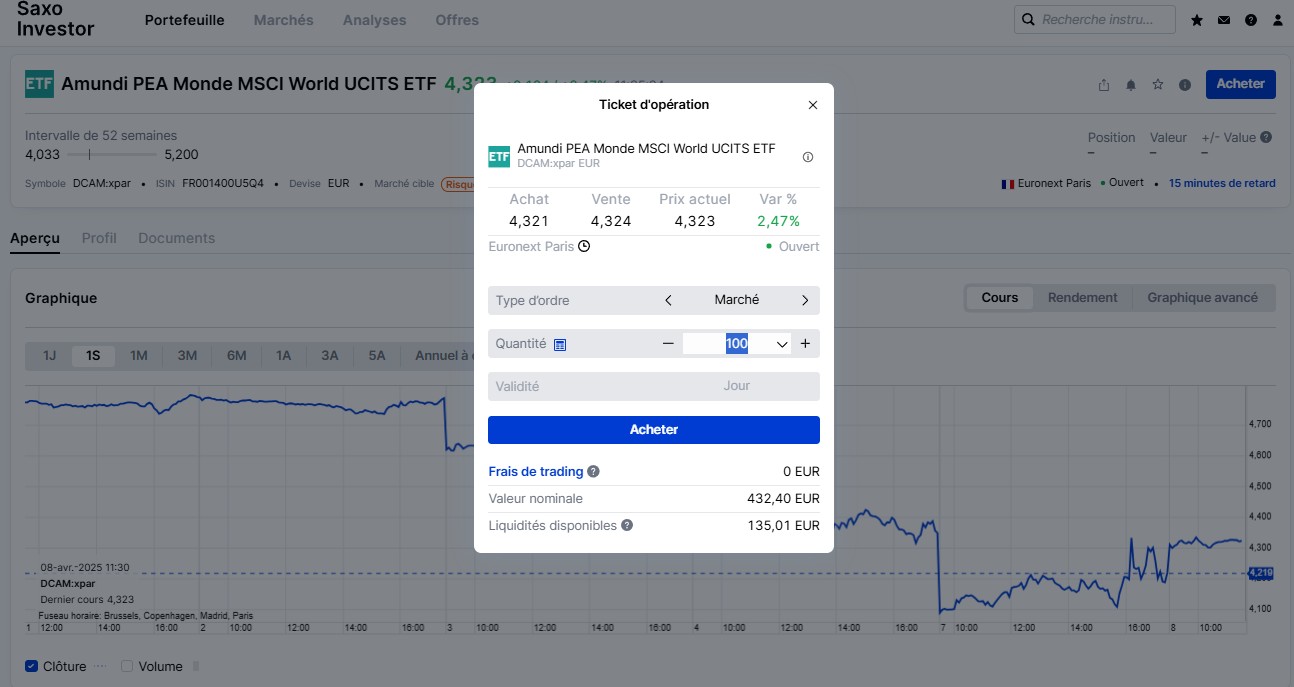Open the help icon in the top bar

1251,20
